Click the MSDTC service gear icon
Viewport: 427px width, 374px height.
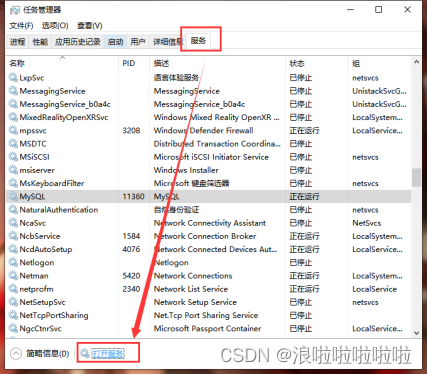[13, 144]
